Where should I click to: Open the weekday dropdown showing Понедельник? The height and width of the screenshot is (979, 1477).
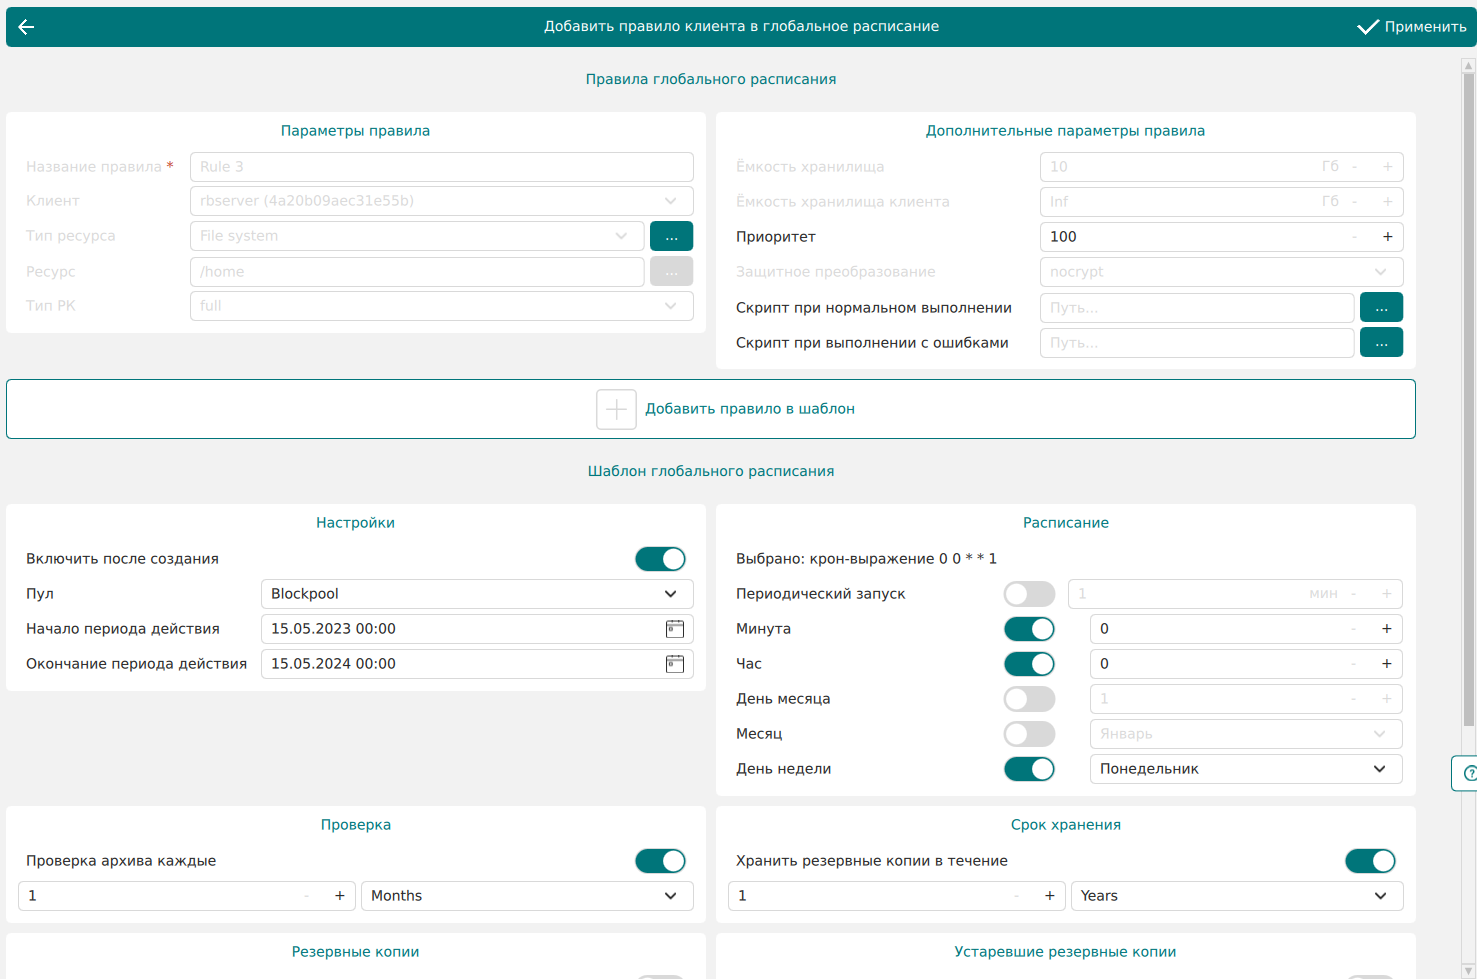1245,769
